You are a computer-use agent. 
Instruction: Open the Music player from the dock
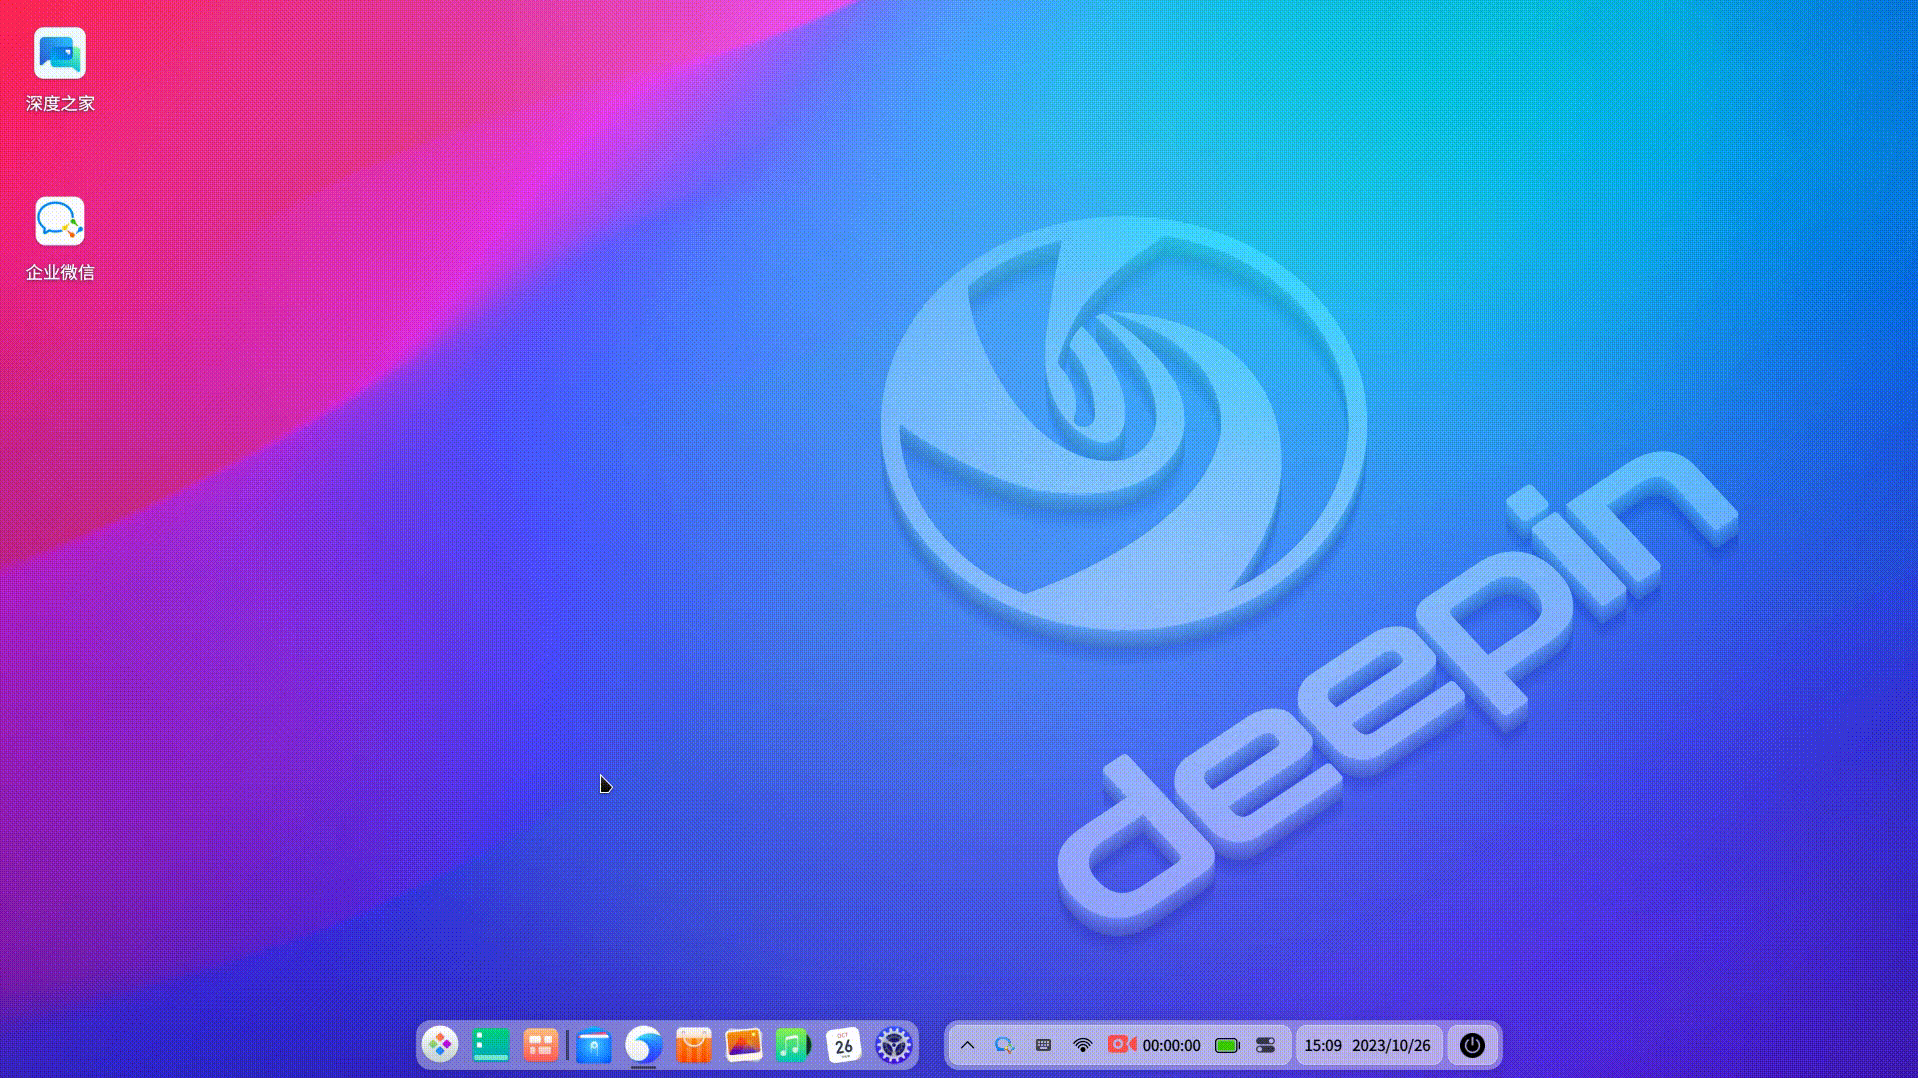[x=793, y=1045]
